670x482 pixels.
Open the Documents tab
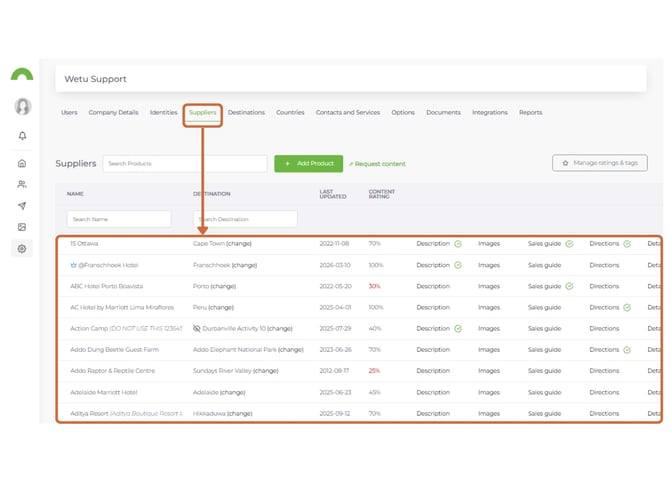tap(443, 112)
